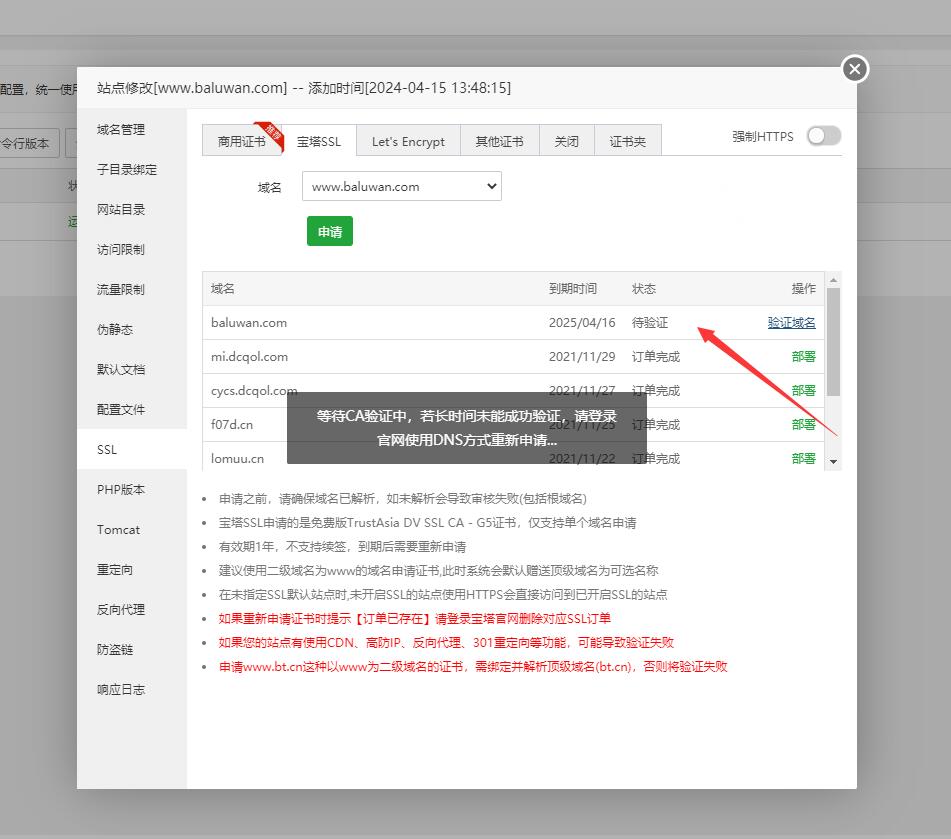Switch to the Let's Encrypt tab
Screen dimensions: 951x839
408,141
